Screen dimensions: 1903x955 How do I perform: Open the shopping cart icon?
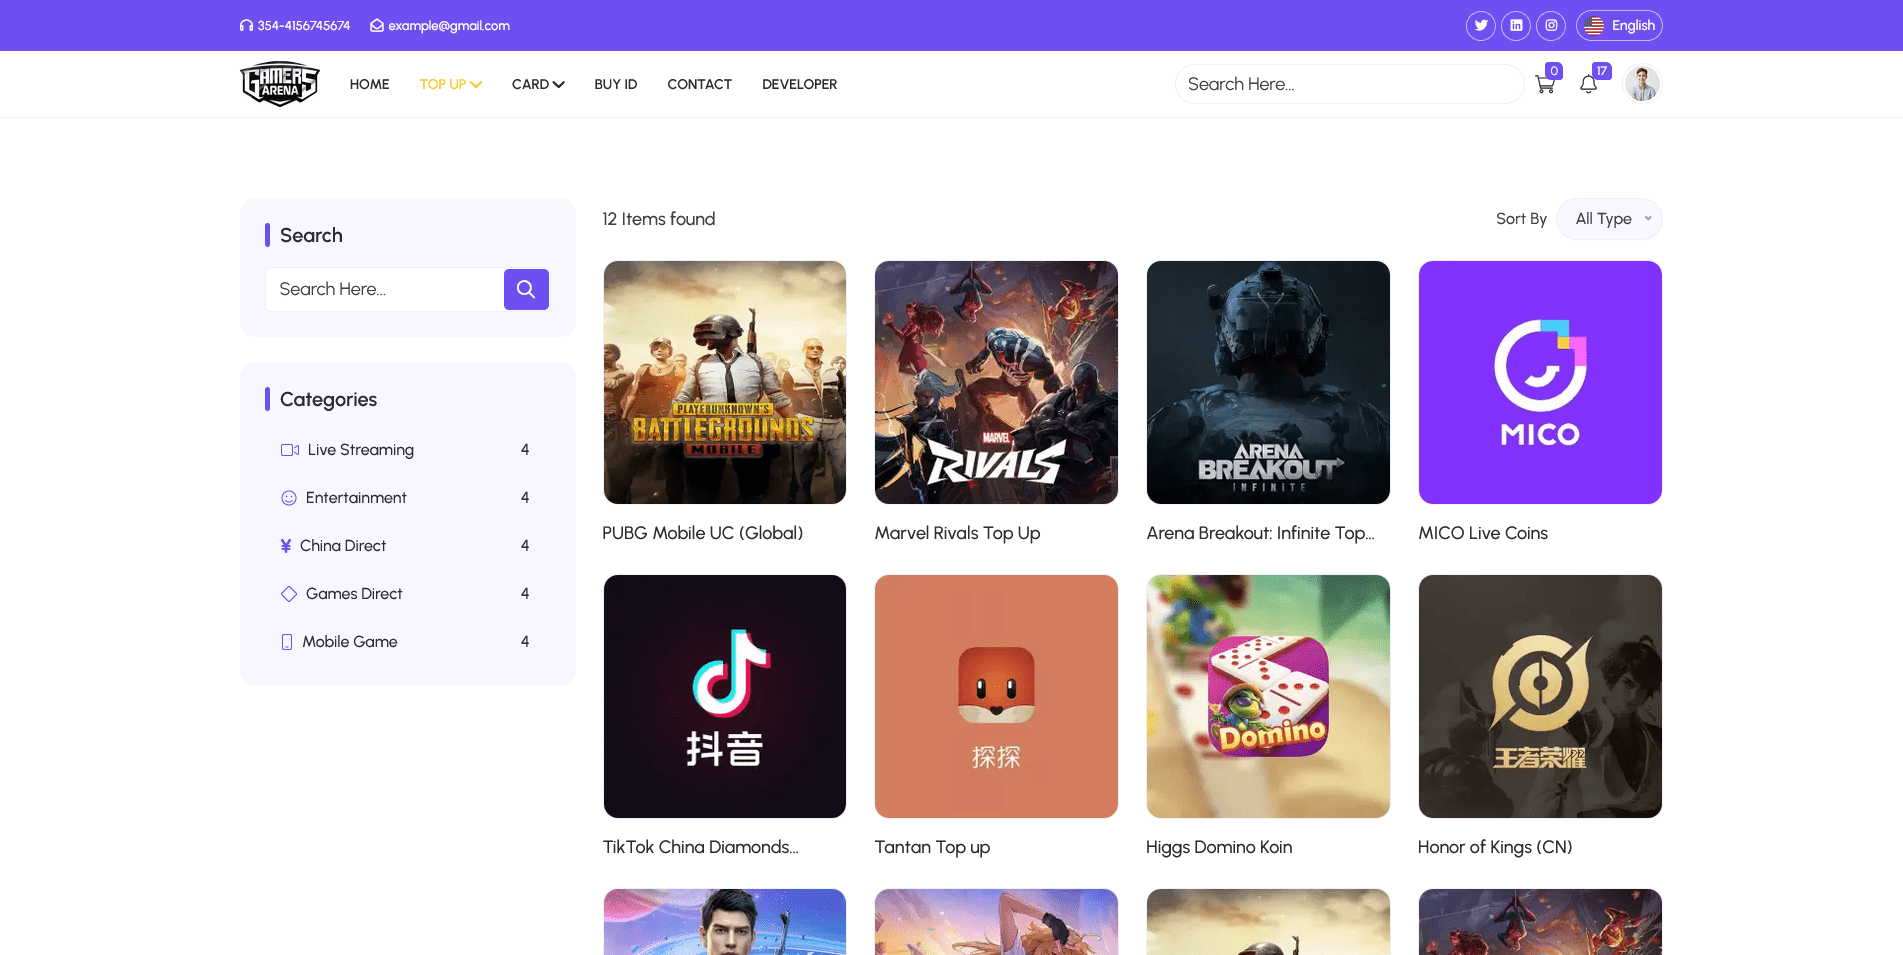tap(1545, 84)
